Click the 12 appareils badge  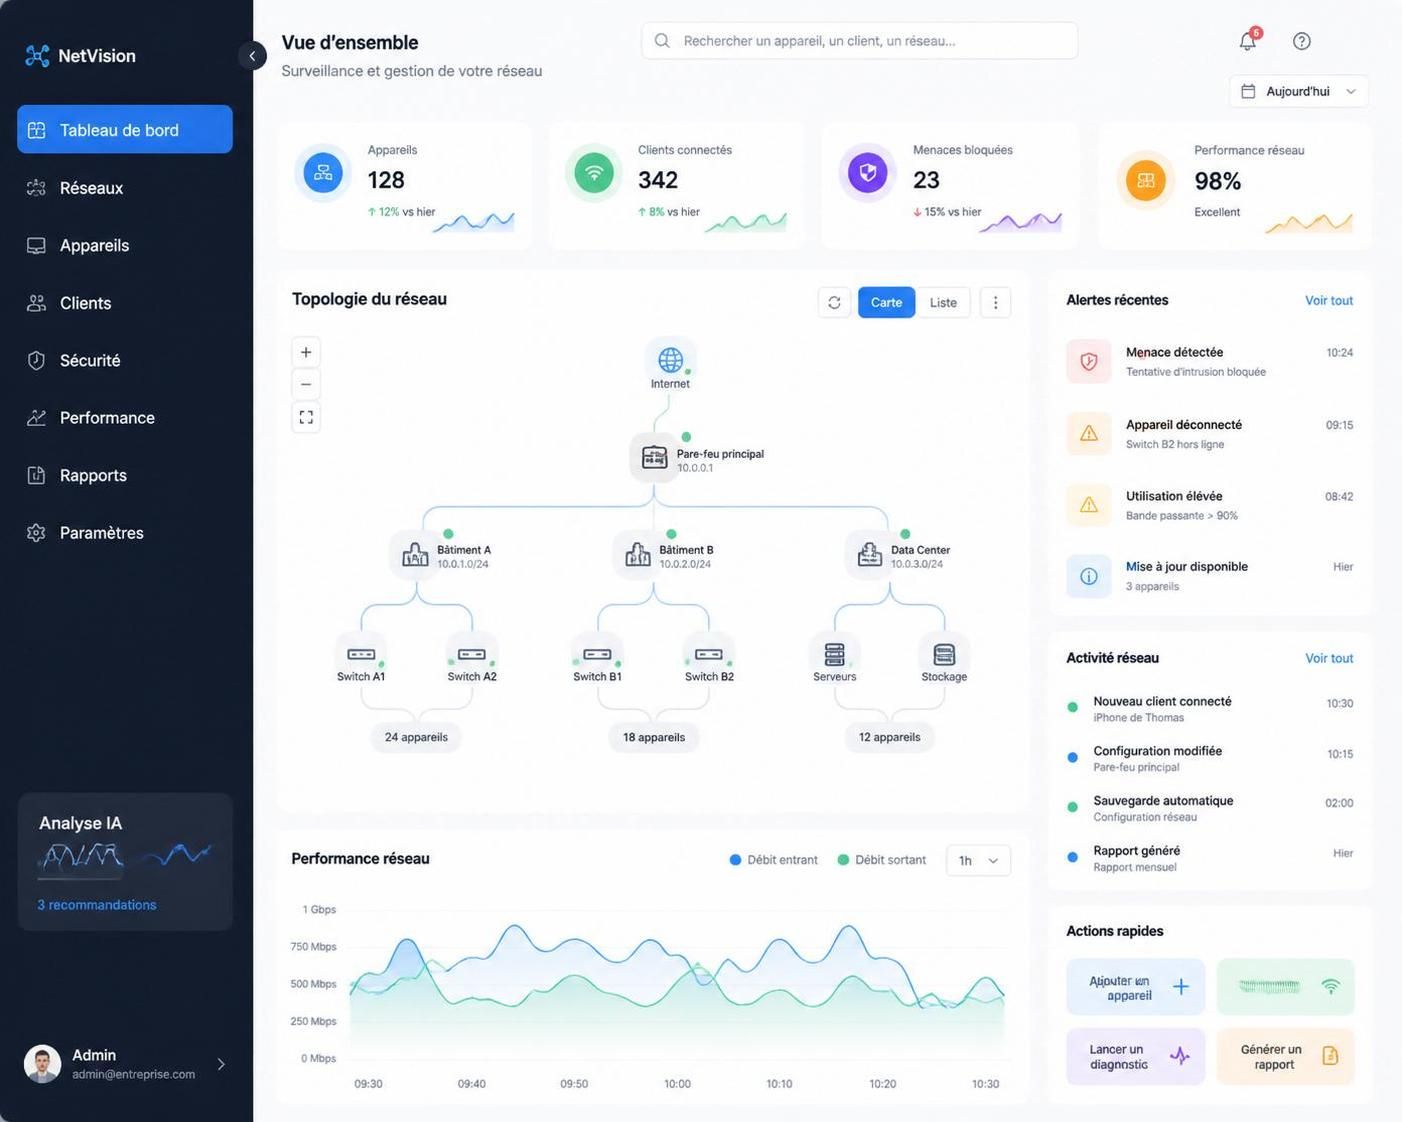890,737
